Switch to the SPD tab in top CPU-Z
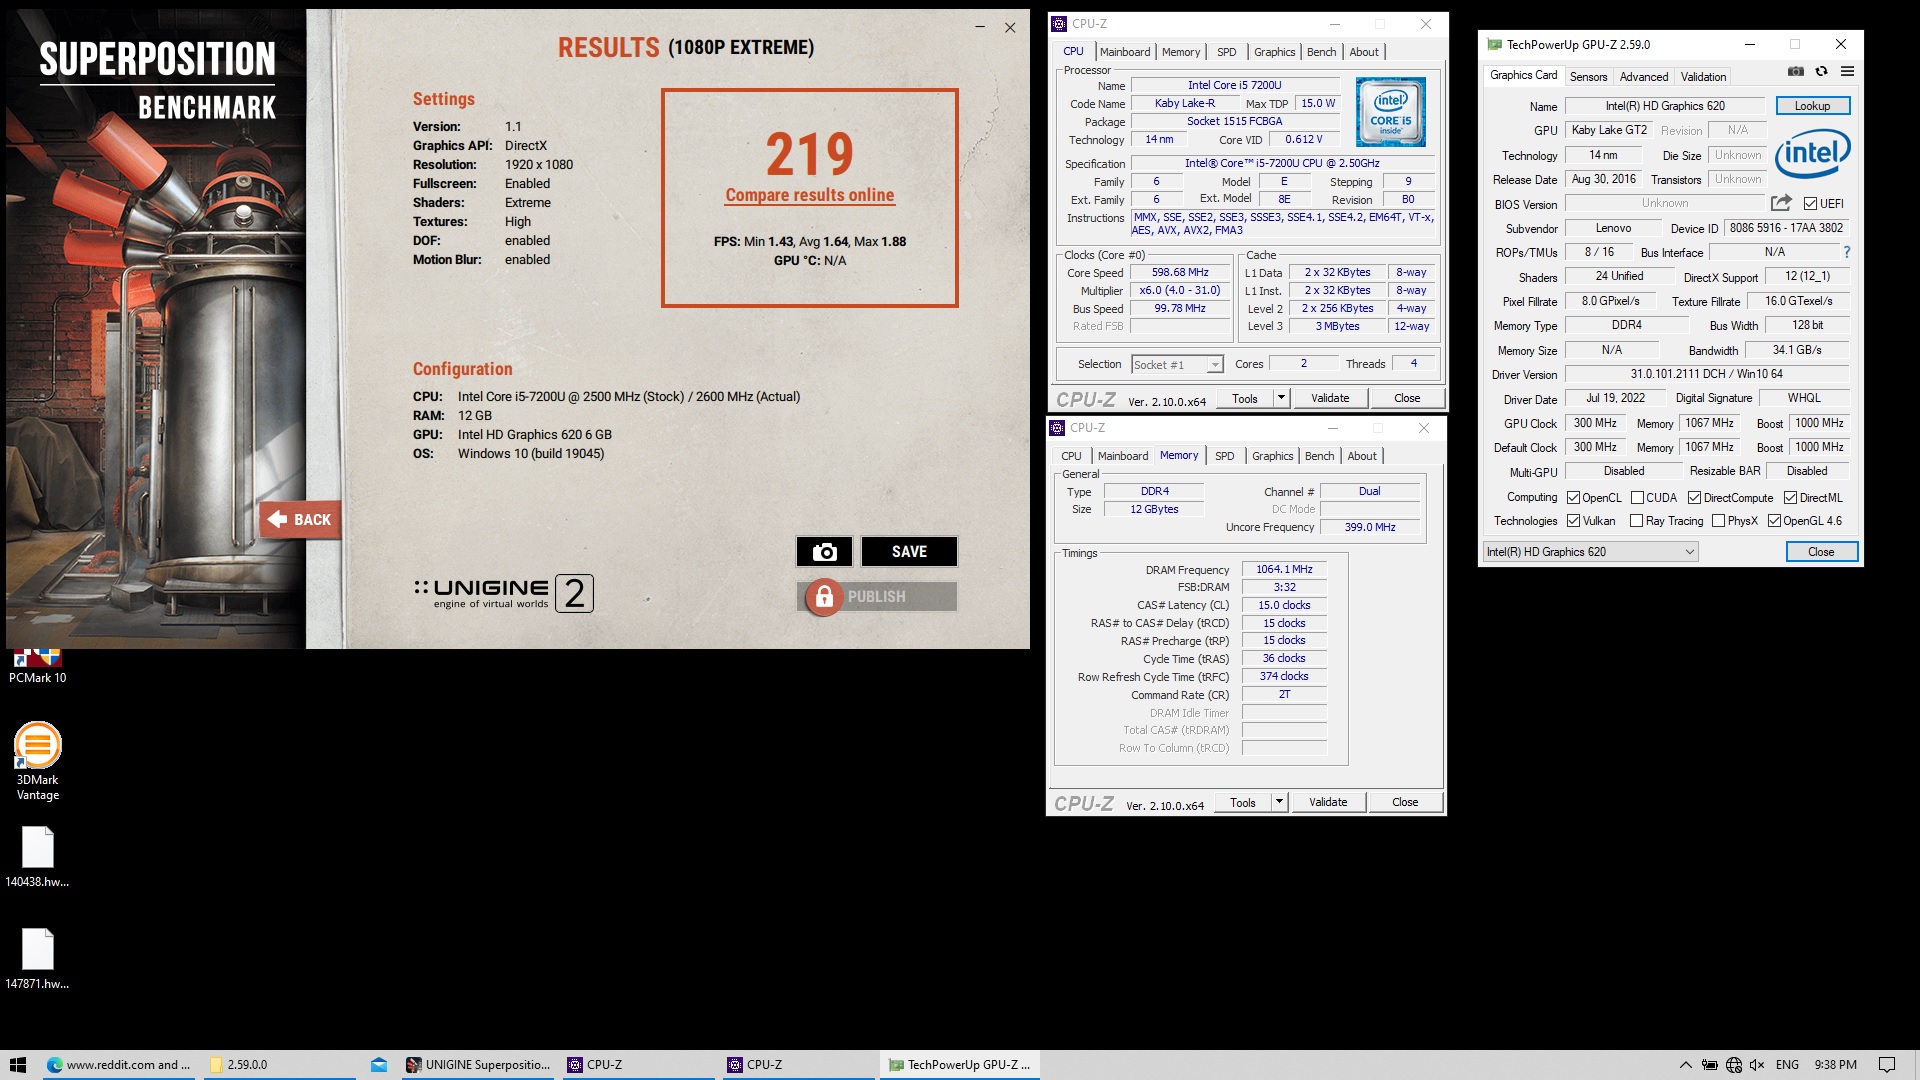1920x1080 pixels. pos(1226,52)
